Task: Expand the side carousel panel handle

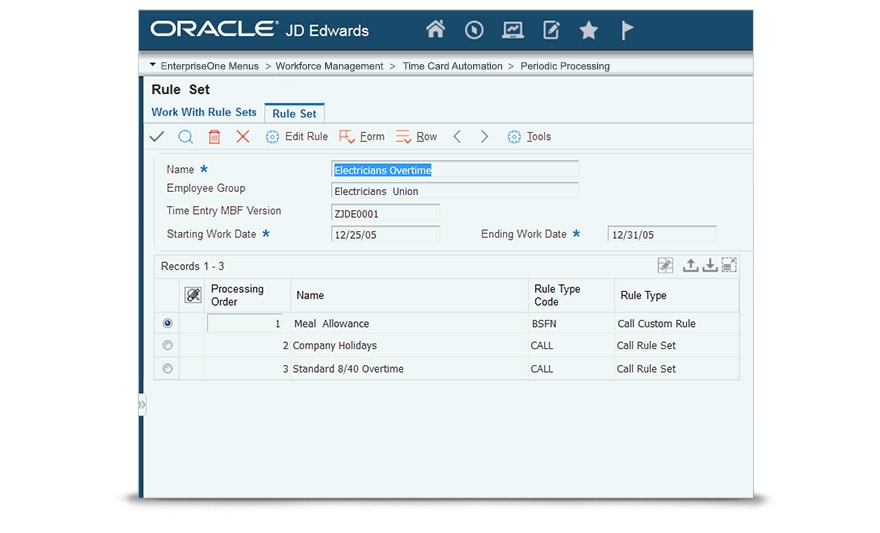Action: click(x=142, y=405)
